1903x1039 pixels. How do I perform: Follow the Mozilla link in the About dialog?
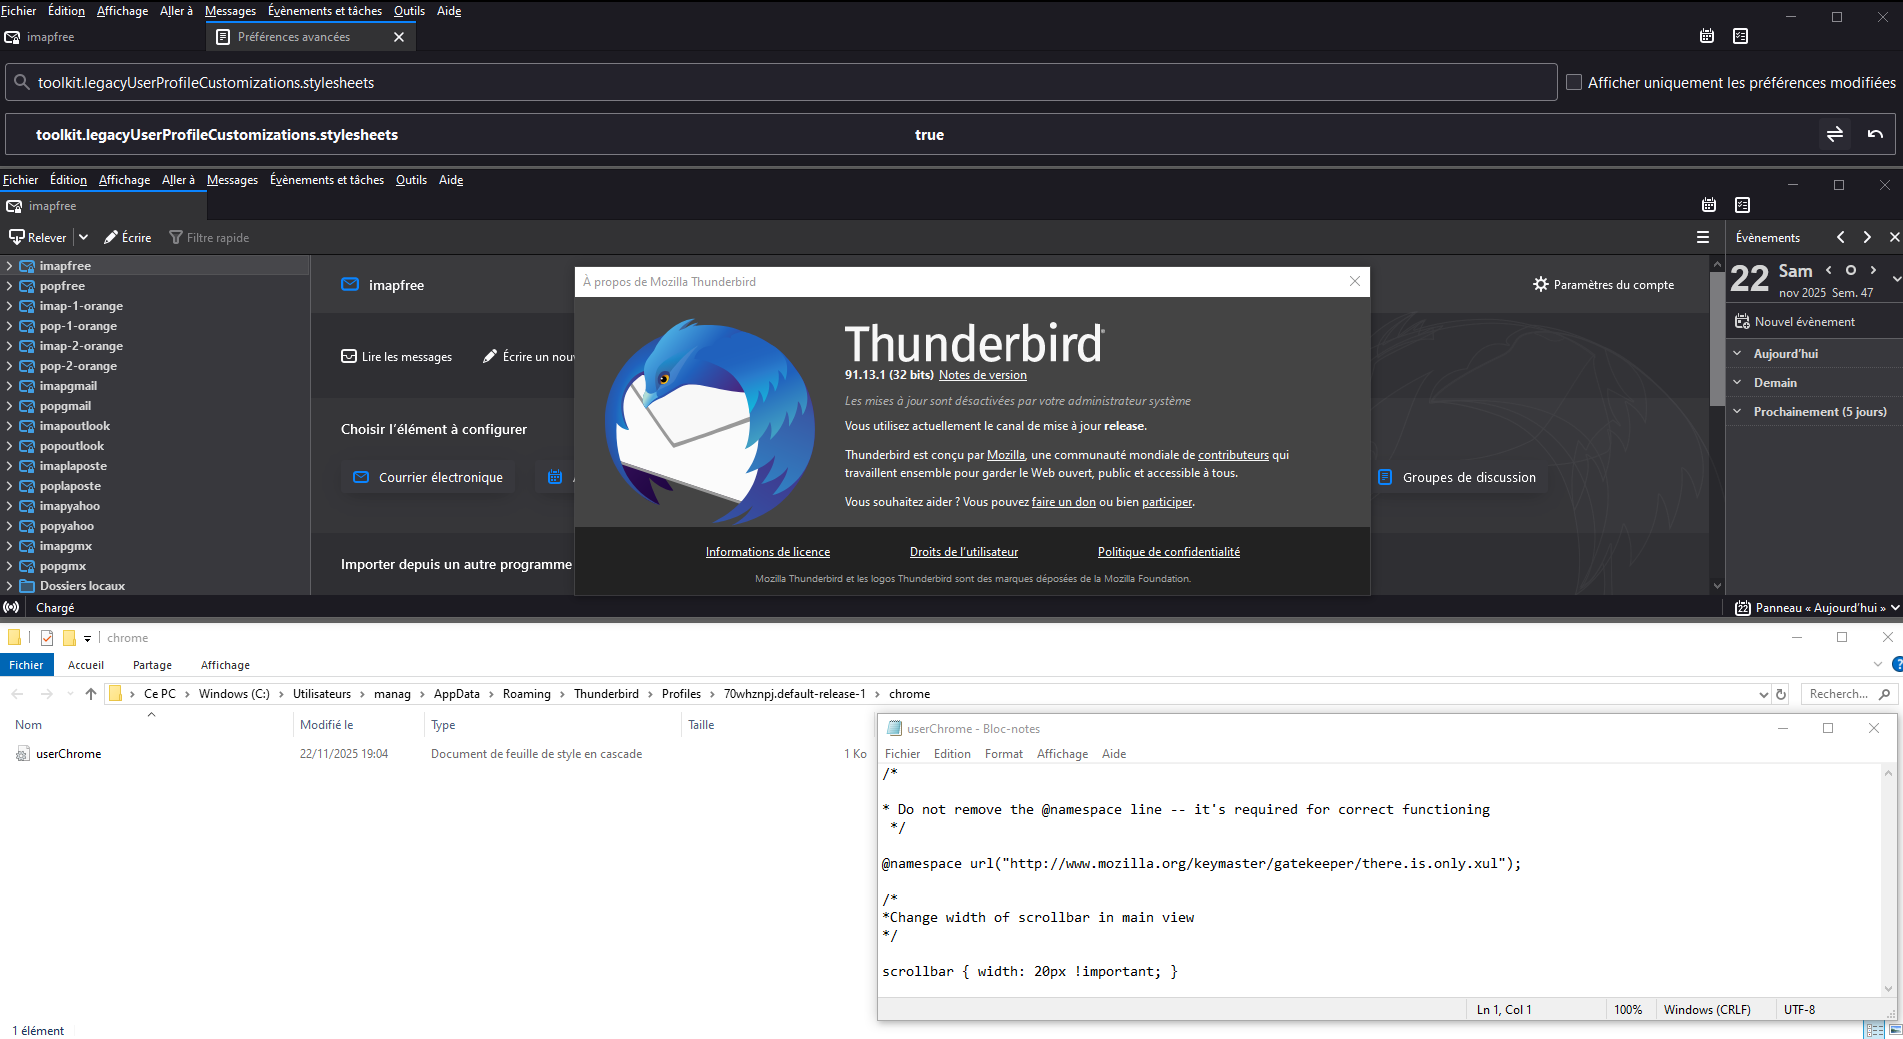[x=1006, y=455]
